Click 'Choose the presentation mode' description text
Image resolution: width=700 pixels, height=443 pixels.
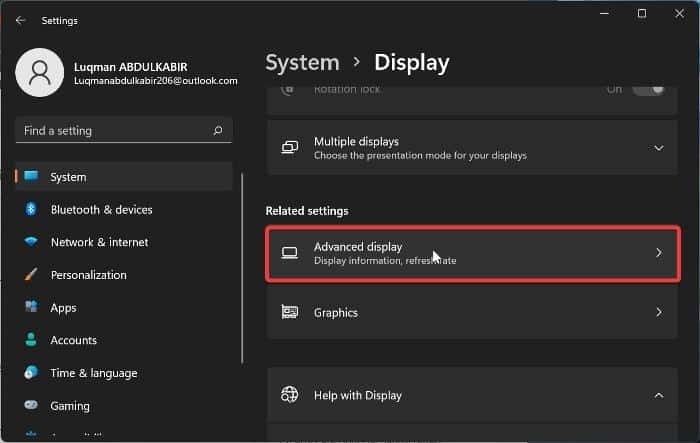(420, 155)
